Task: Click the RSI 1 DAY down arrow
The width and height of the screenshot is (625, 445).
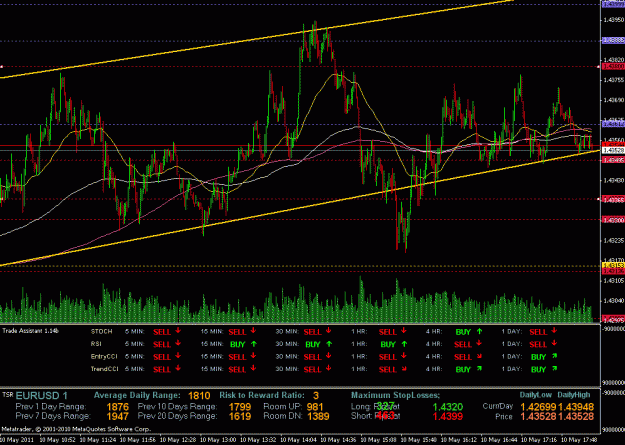Action: click(x=554, y=343)
